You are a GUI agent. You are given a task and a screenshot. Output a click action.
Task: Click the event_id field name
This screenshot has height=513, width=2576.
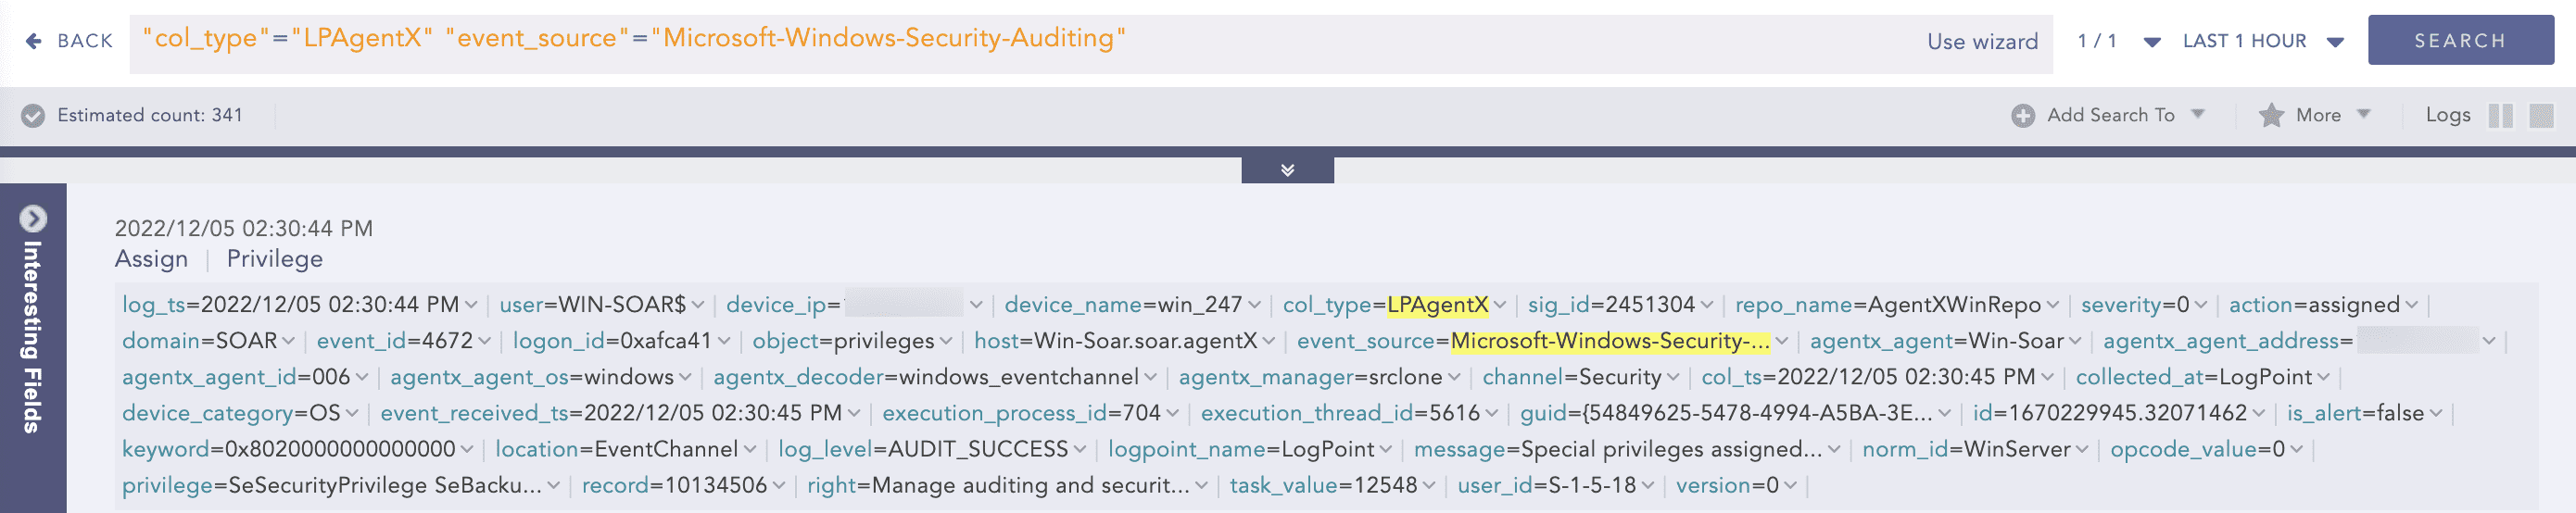(x=362, y=341)
